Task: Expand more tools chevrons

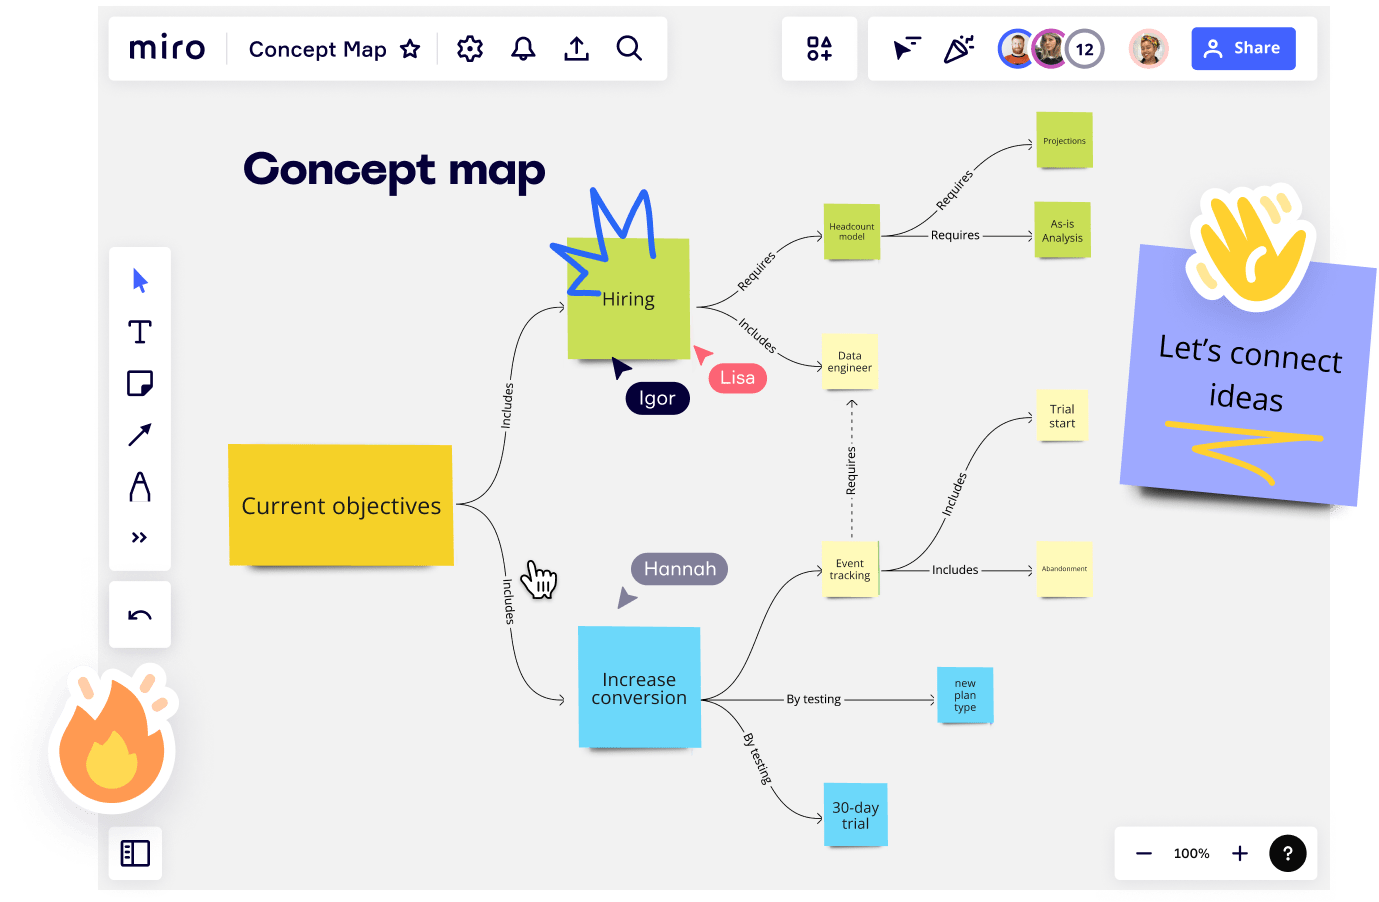Action: point(139,538)
